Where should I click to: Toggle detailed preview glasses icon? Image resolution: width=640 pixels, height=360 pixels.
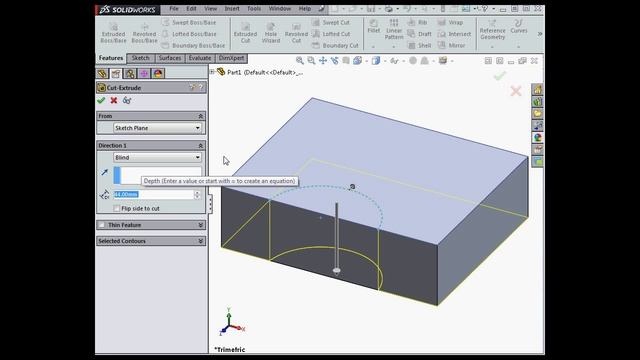click(127, 100)
